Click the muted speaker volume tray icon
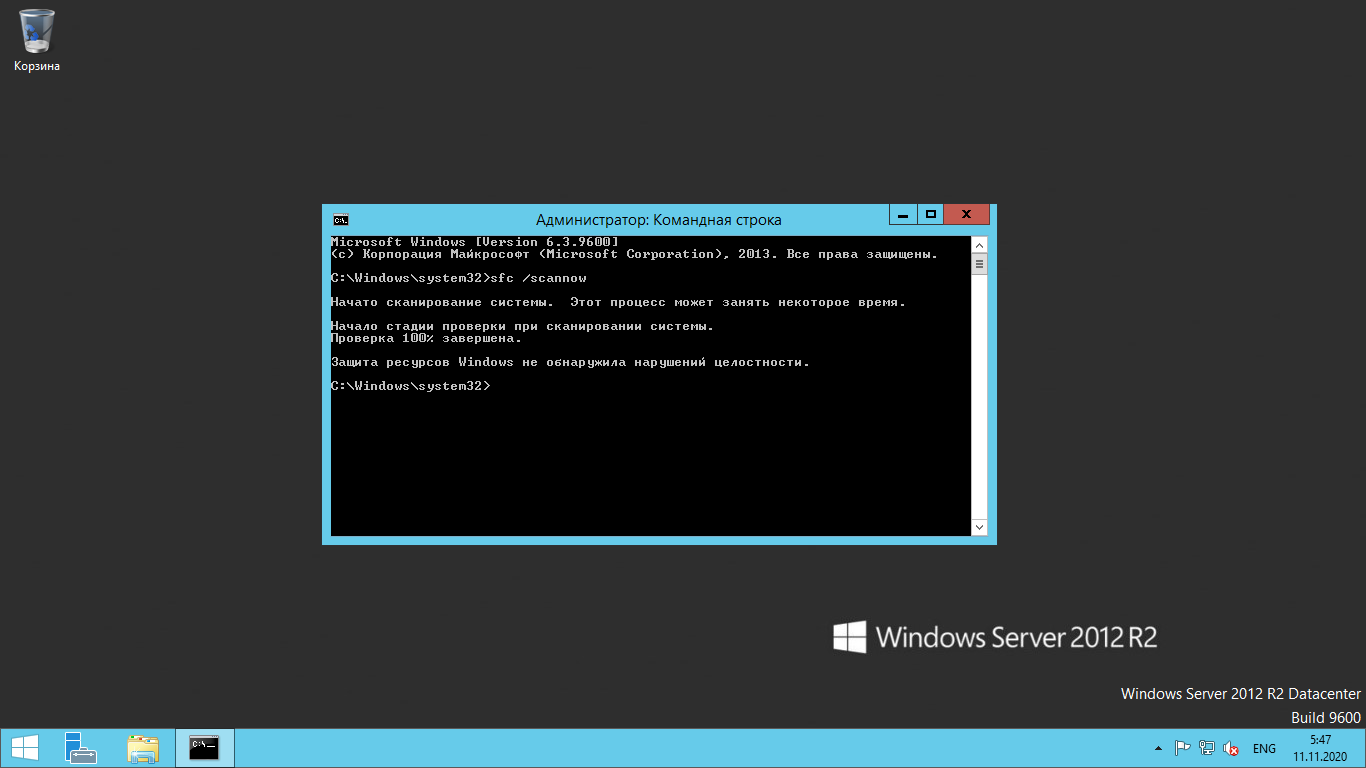Screen dimensions: 1366x768 point(1232,748)
